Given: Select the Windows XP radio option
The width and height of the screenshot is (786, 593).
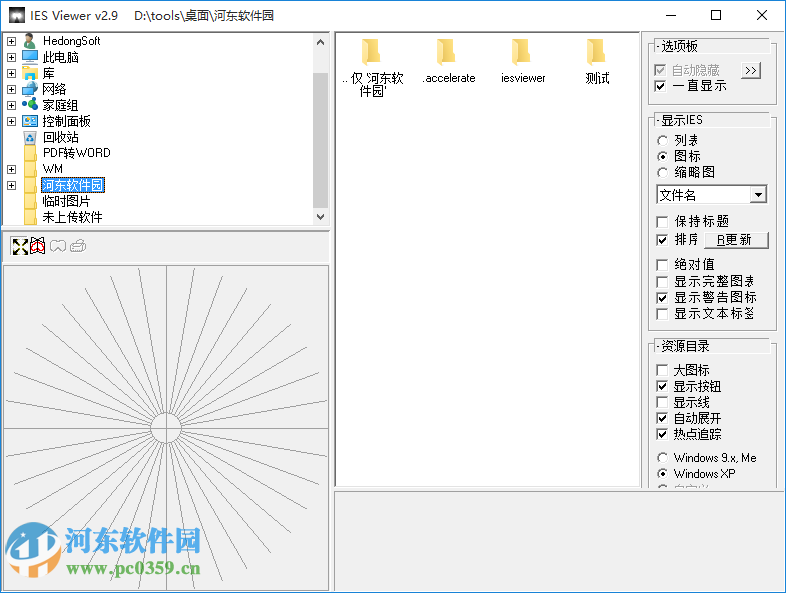Looking at the screenshot, I should click(x=663, y=474).
